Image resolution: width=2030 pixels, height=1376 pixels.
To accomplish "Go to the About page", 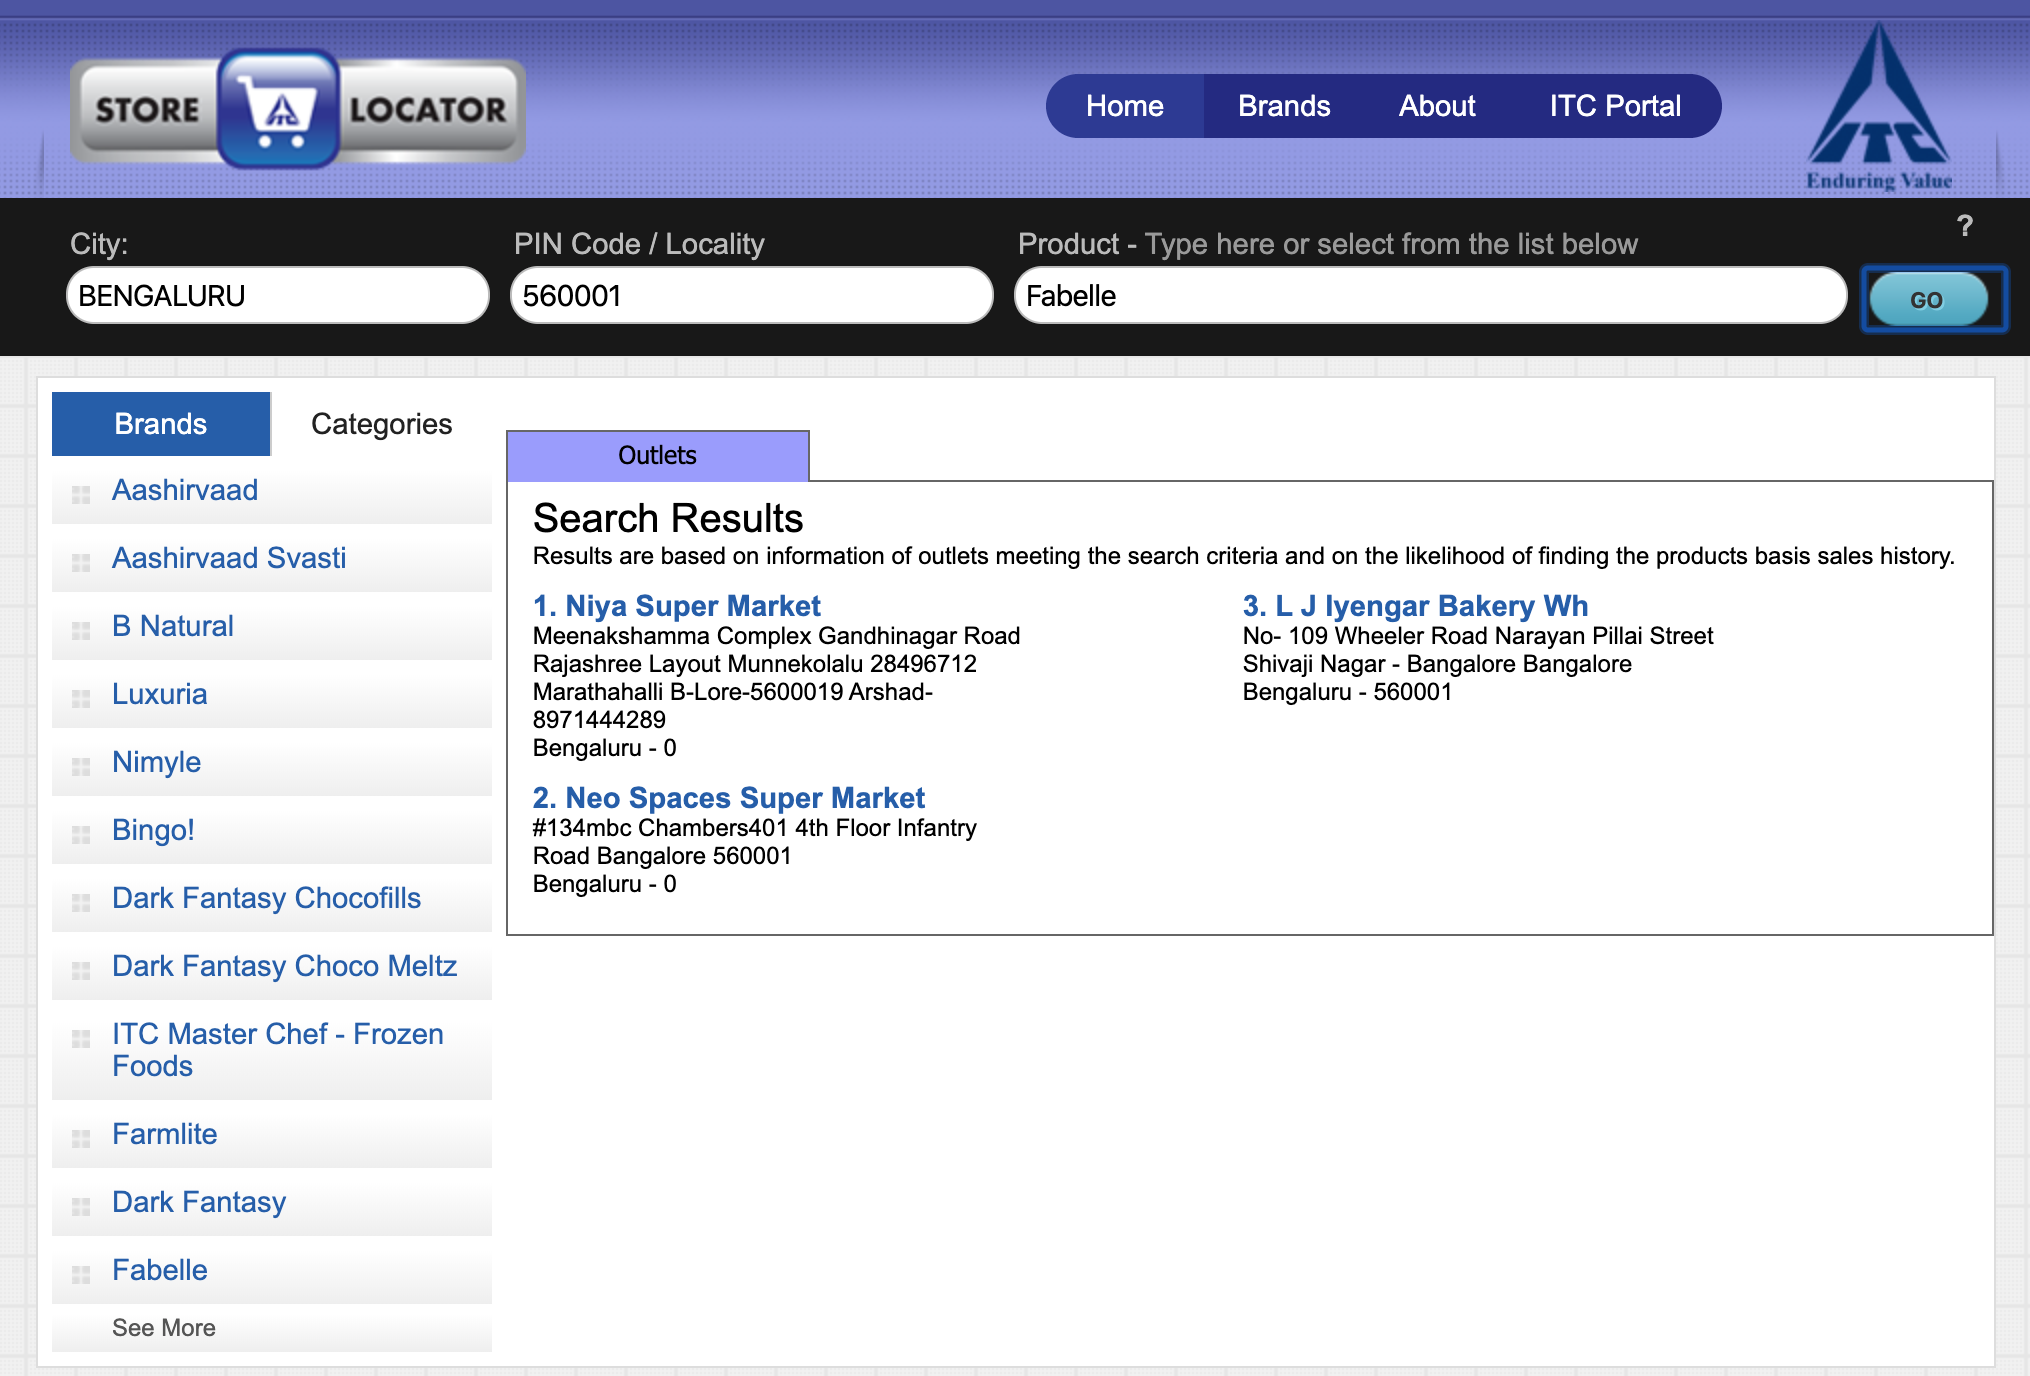I will click(1436, 106).
